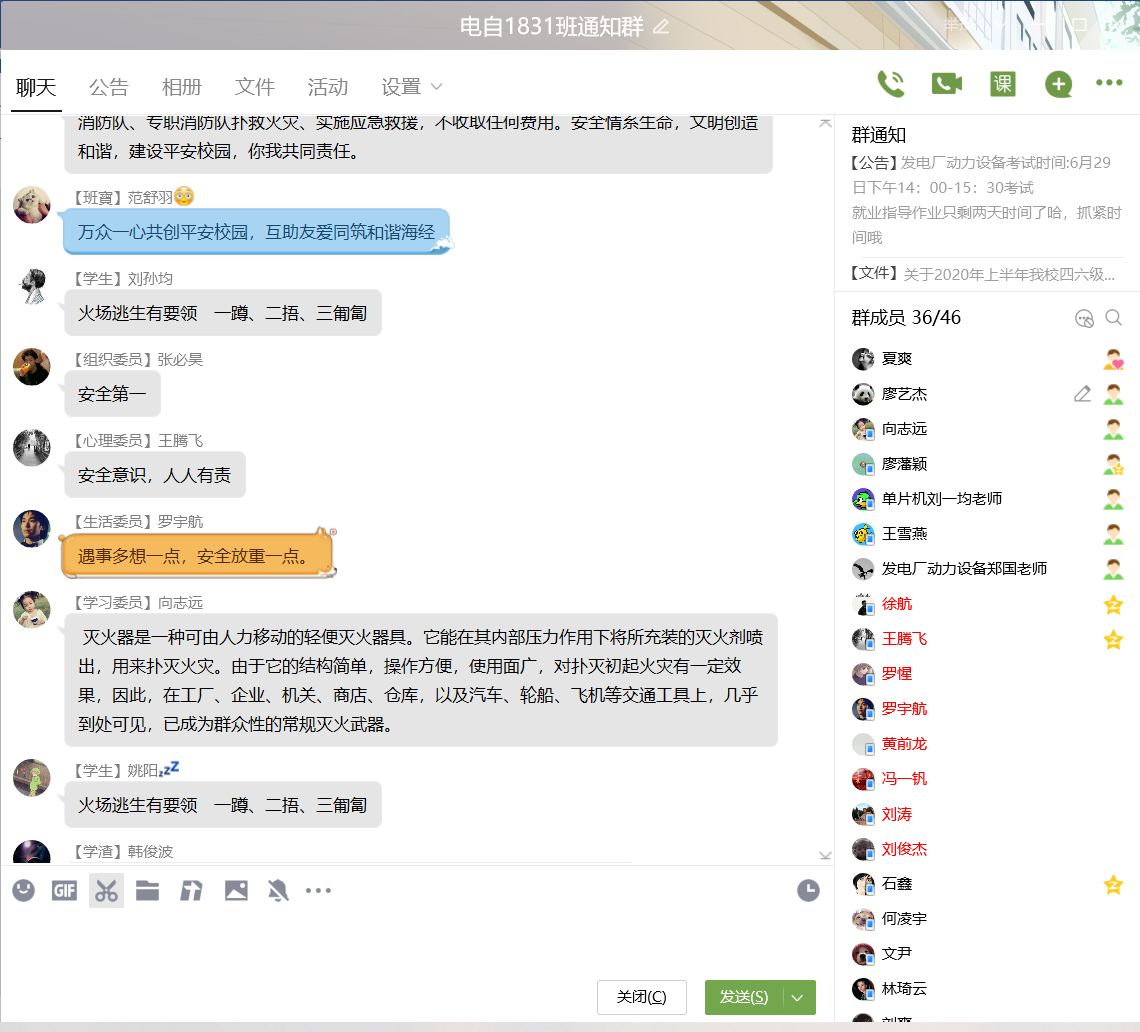Click the send file folder icon
Image resolution: width=1140 pixels, height=1032 pixels.
pyautogui.click(x=148, y=890)
